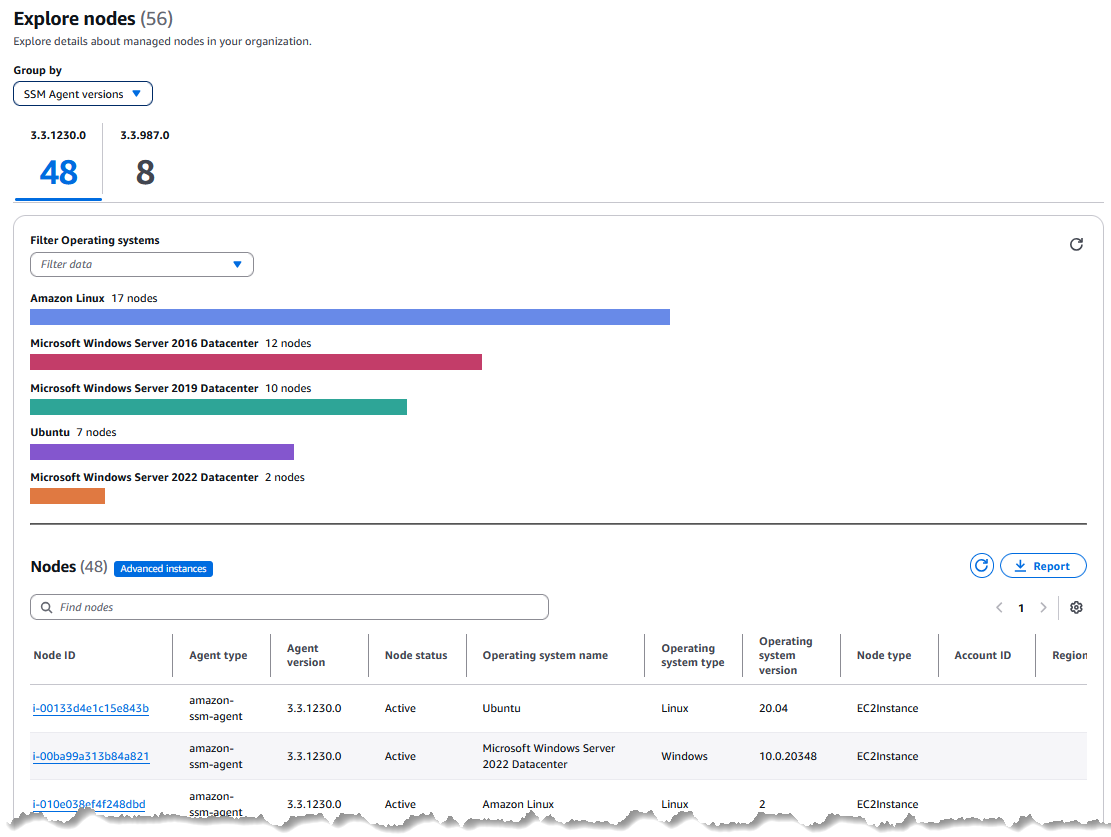Click the magnifier icon in Find nodes

47,607
